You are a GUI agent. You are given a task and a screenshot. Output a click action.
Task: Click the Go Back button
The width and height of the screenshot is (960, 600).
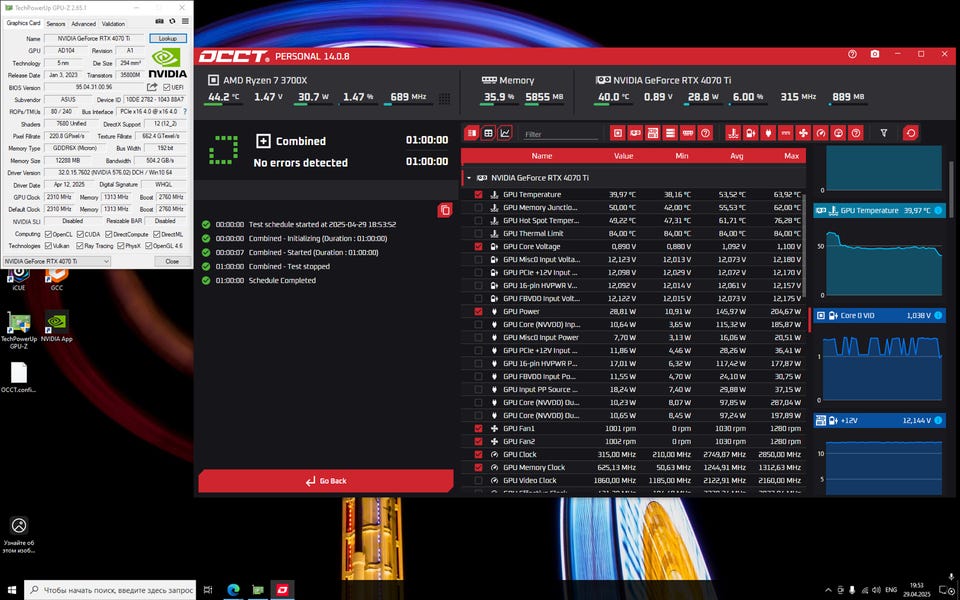325,481
